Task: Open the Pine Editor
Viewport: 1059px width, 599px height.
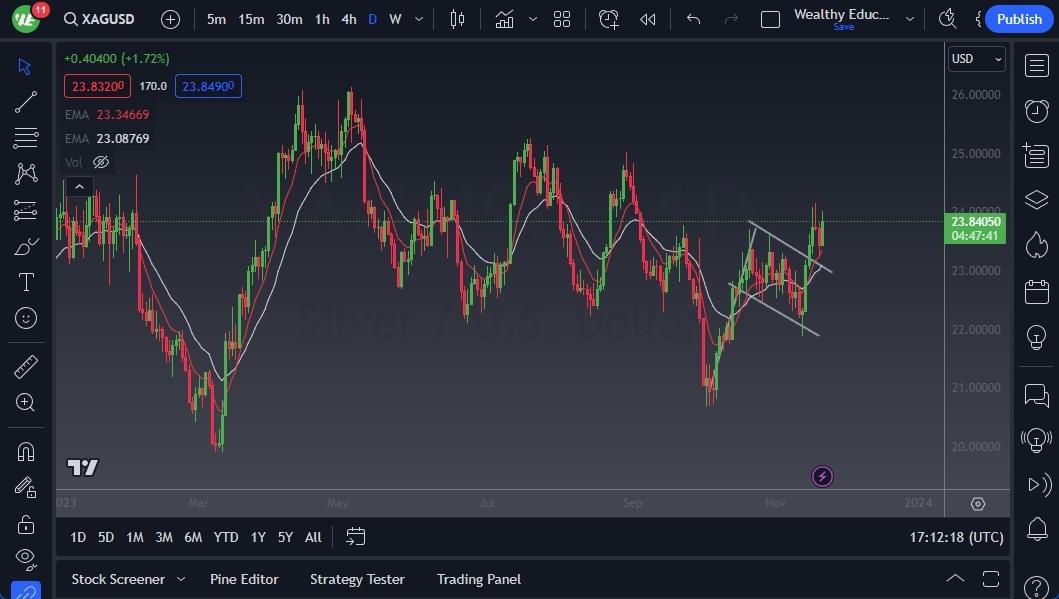Action: (244, 579)
